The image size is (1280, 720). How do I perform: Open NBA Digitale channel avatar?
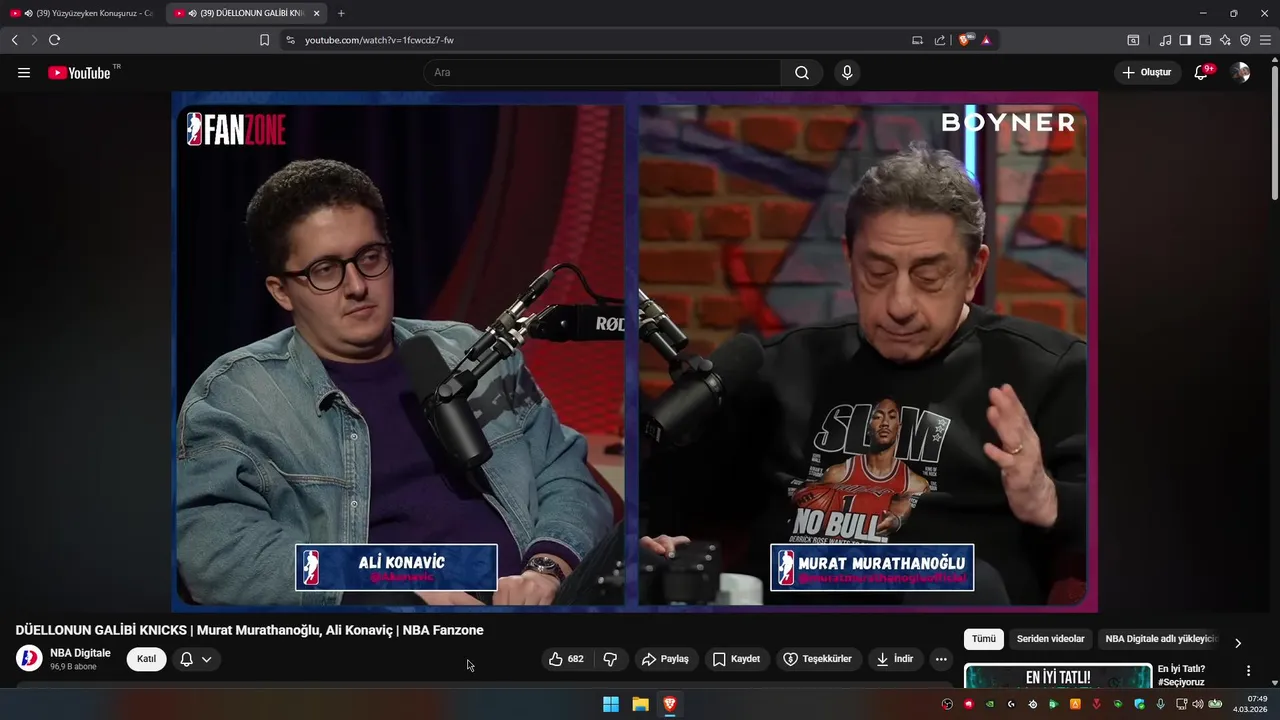(29, 658)
